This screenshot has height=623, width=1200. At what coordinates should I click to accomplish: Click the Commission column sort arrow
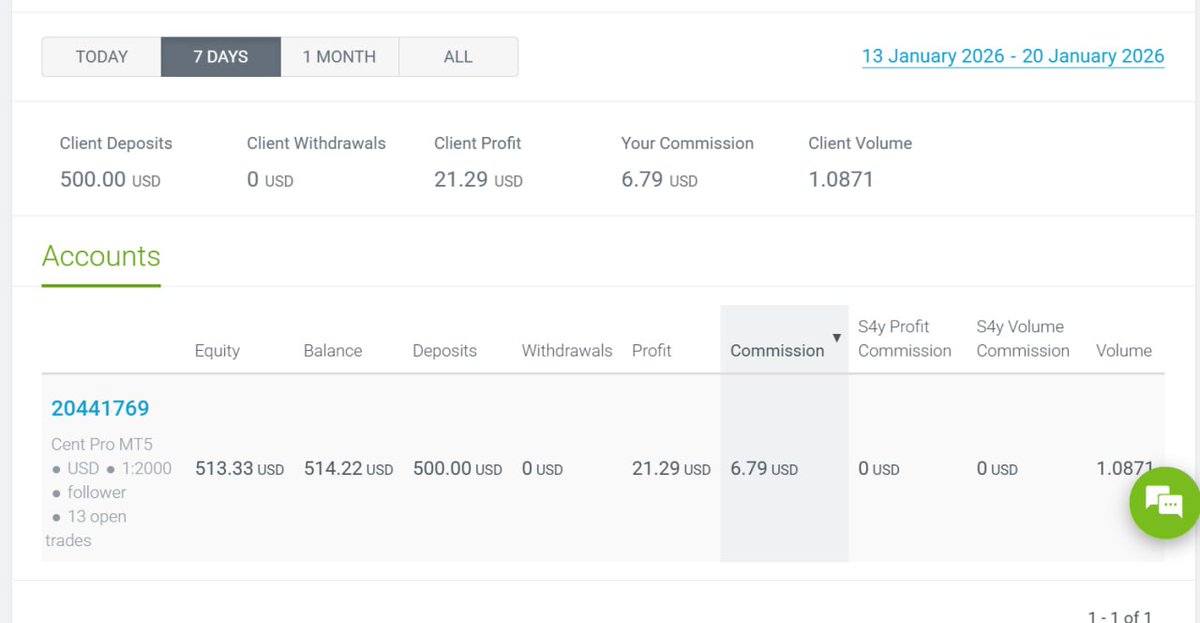tap(837, 338)
